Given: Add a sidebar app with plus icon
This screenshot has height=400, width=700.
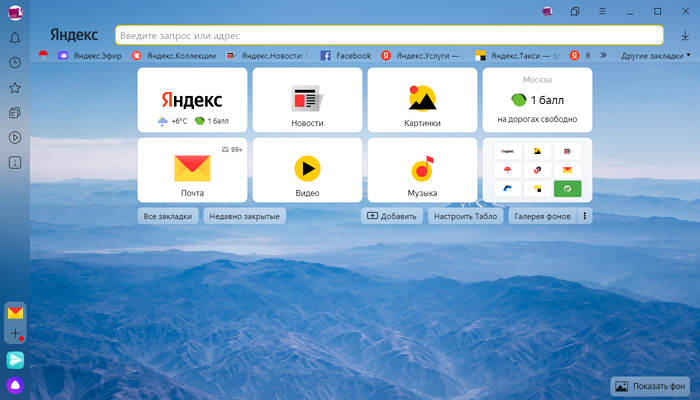Looking at the screenshot, I should [15, 333].
